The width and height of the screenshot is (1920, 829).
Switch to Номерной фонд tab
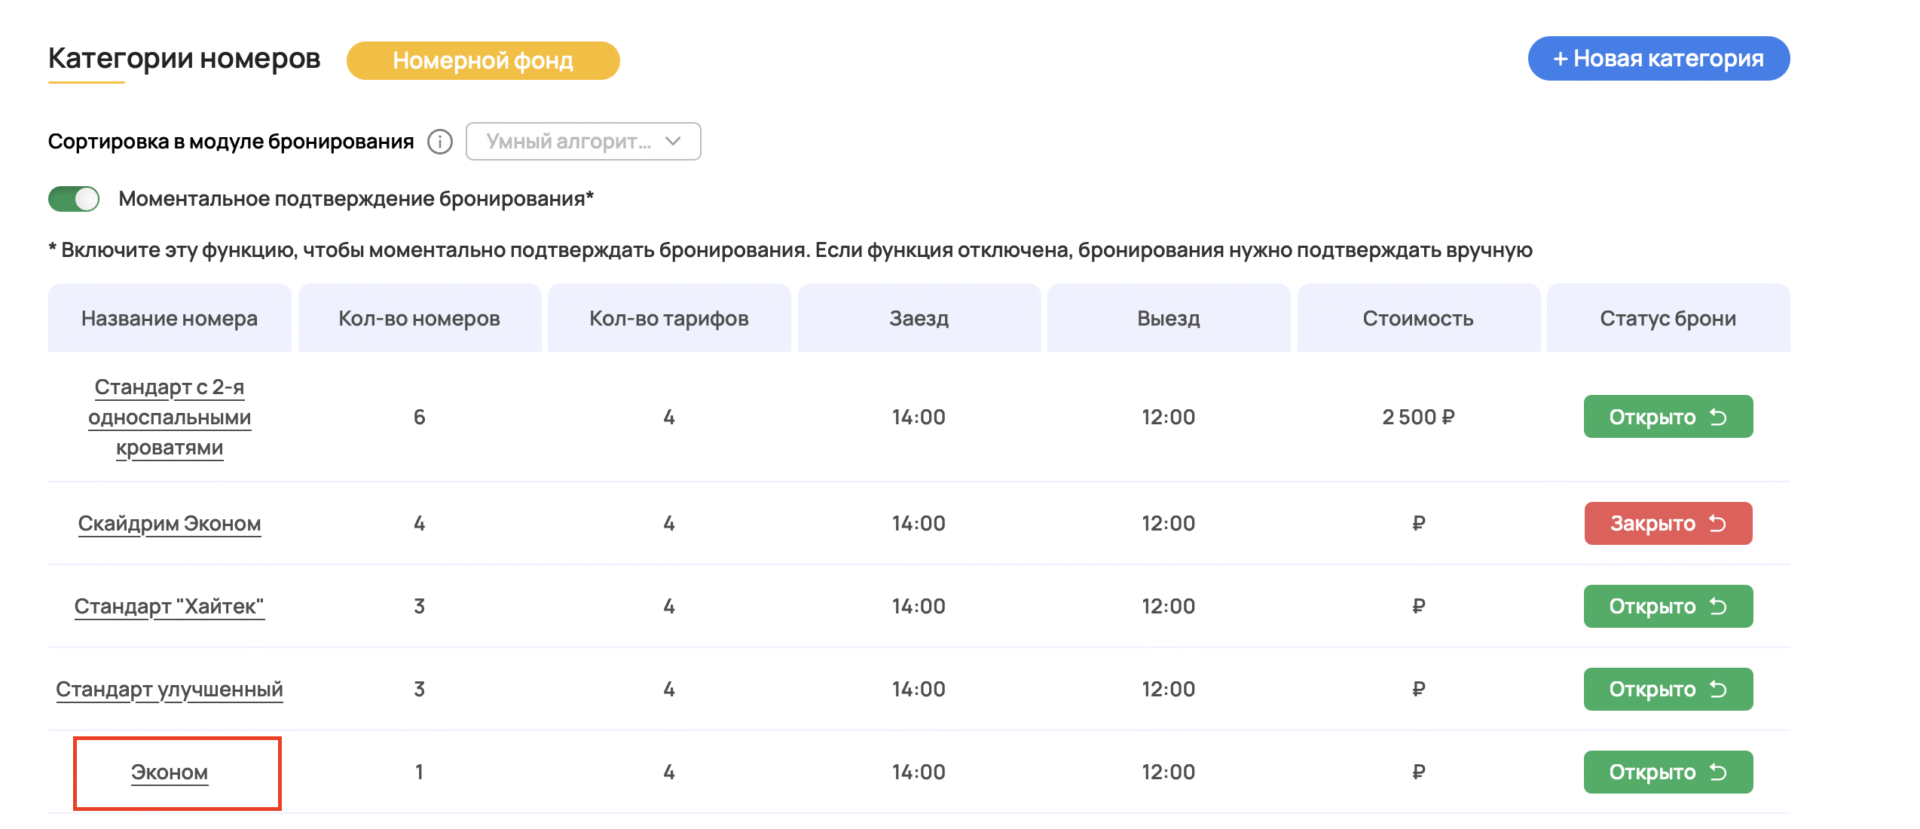(483, 61)
